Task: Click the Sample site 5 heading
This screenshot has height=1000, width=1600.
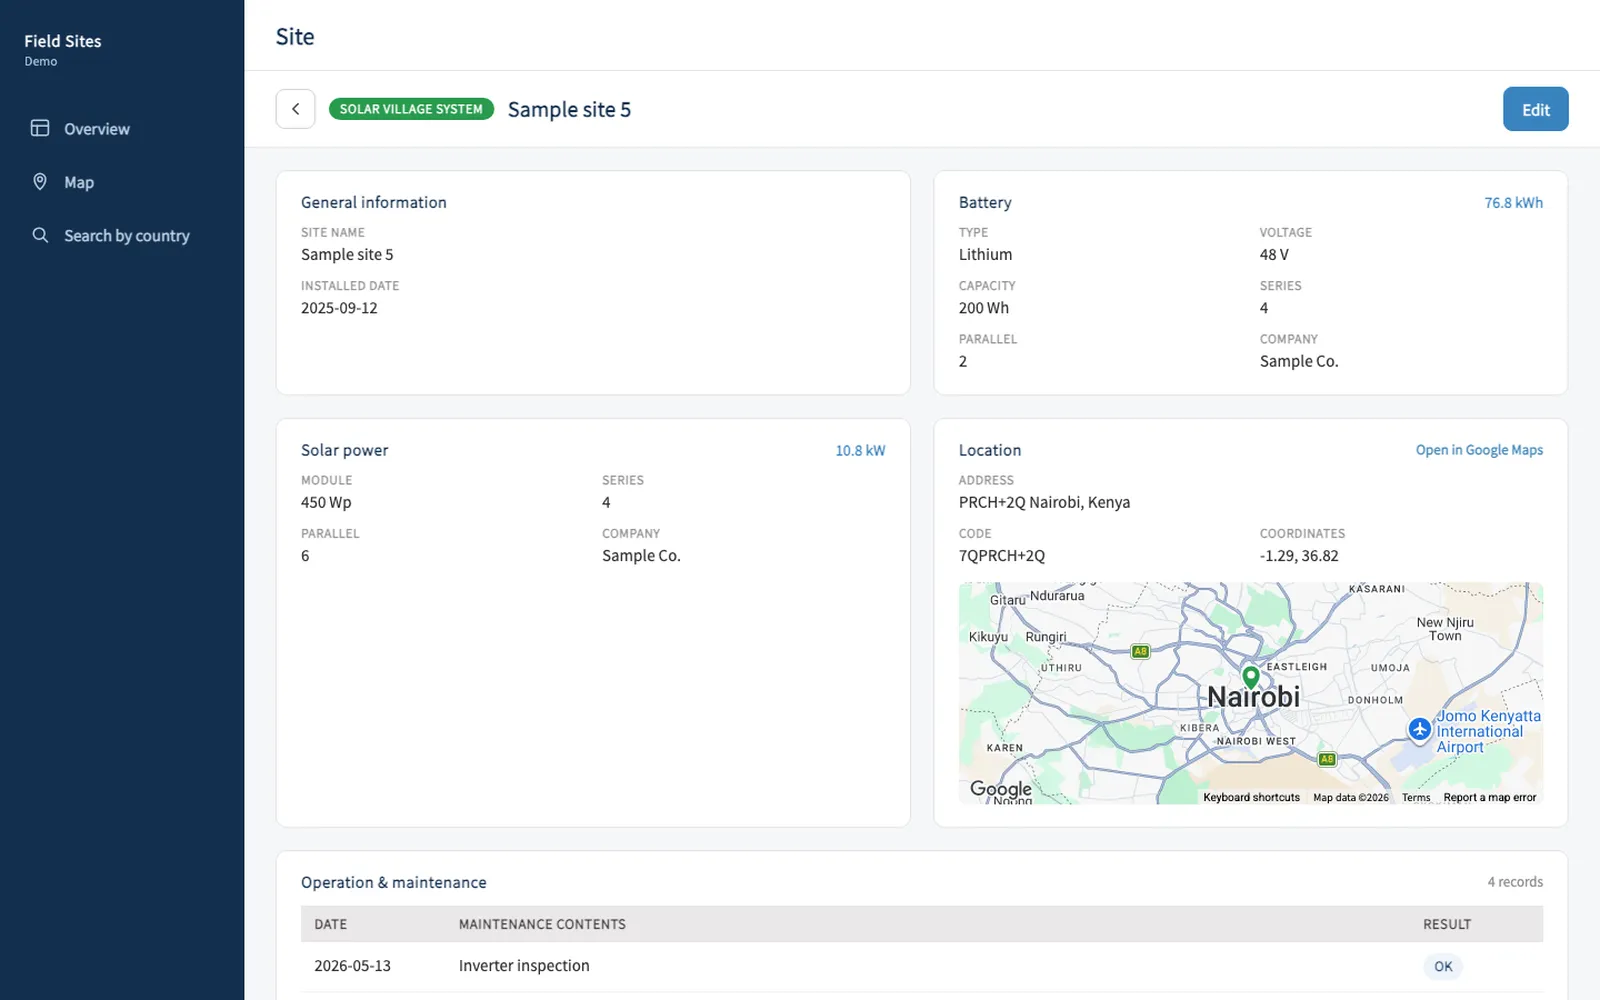Action: pyautogui.click(x=569, y=109)
